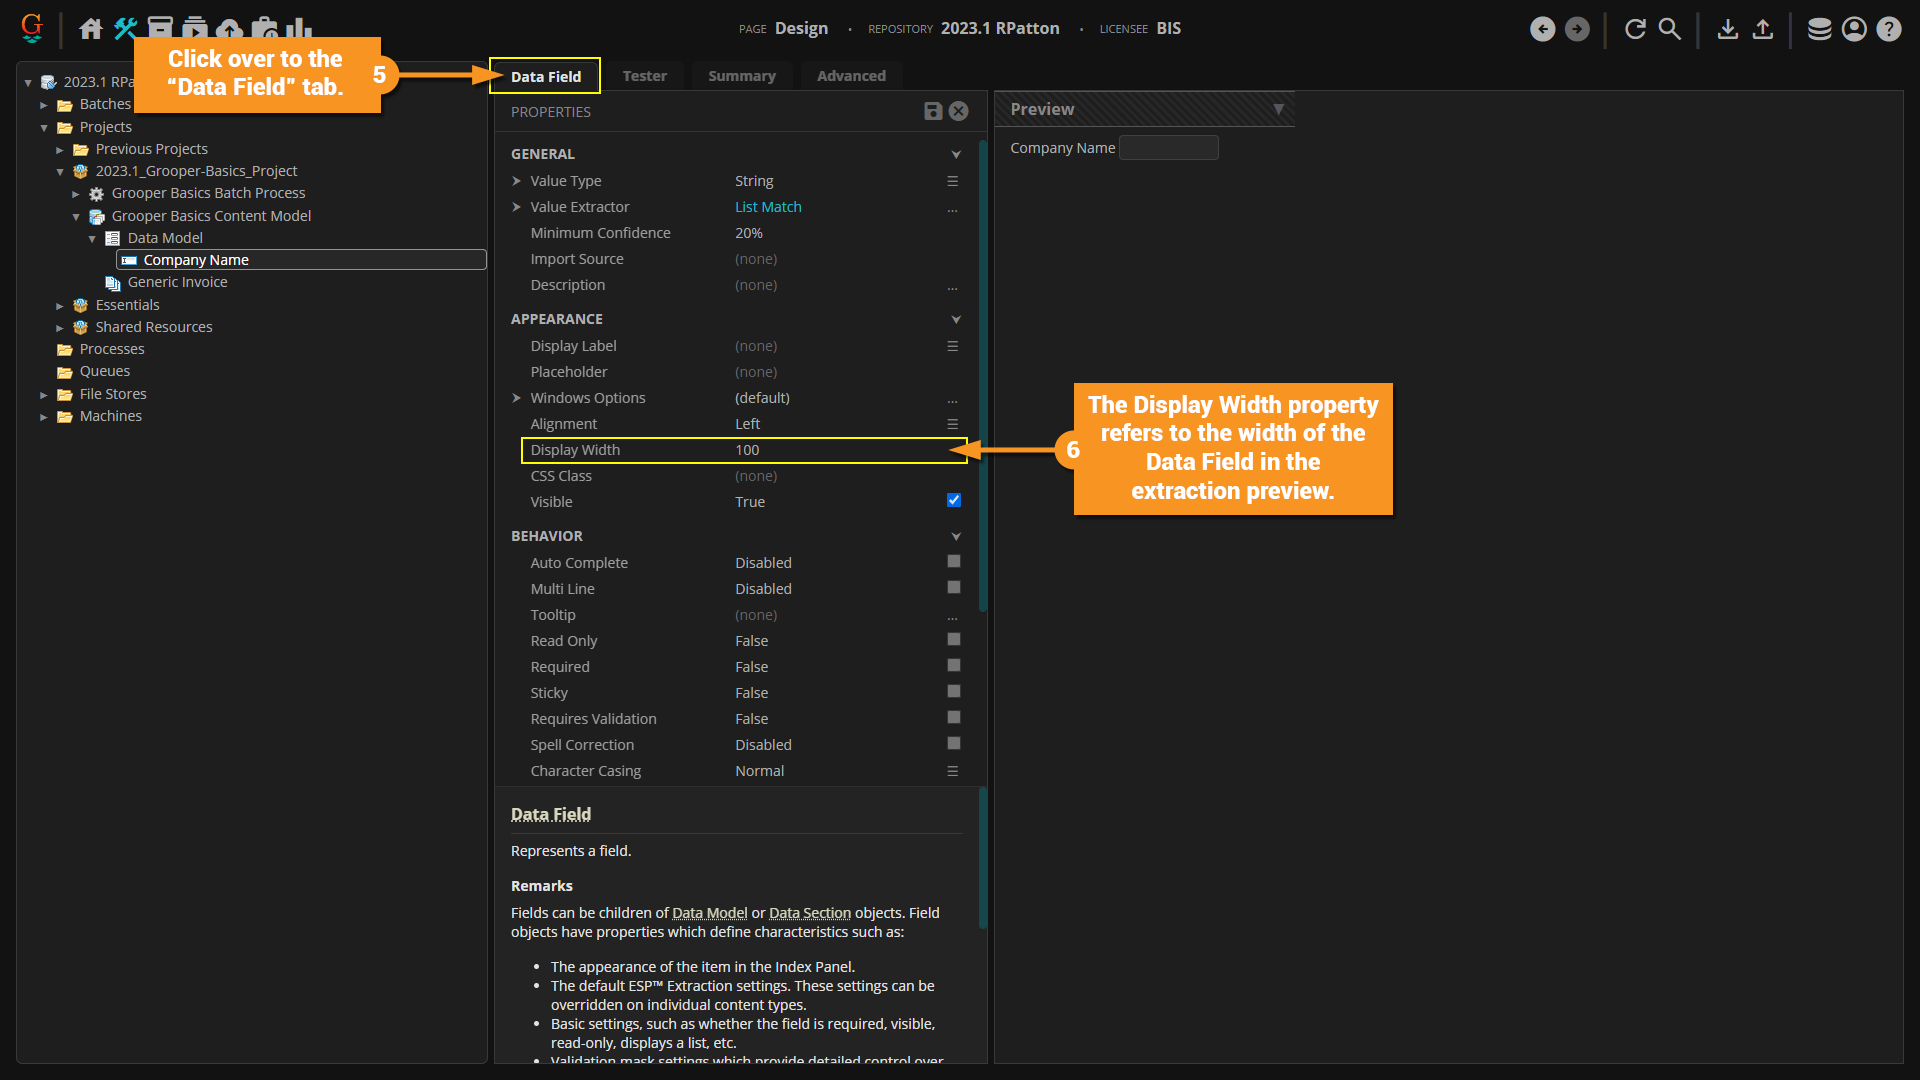Click the Company Name preview input field

pyautogui.click(x=1168, y=148)
